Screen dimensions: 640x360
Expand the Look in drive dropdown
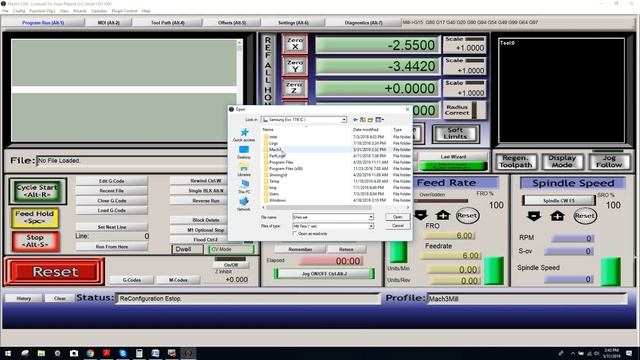(x=344, y=120)
